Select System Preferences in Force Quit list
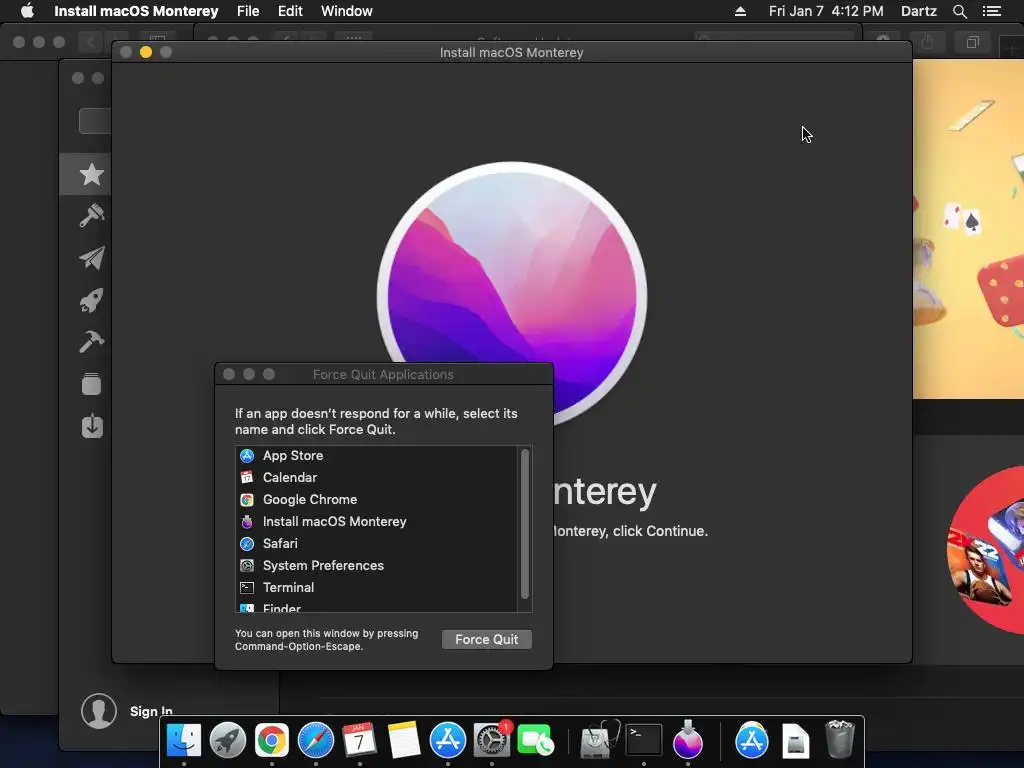The width and height of the screenshot is (1024, 768). [377, 566]
